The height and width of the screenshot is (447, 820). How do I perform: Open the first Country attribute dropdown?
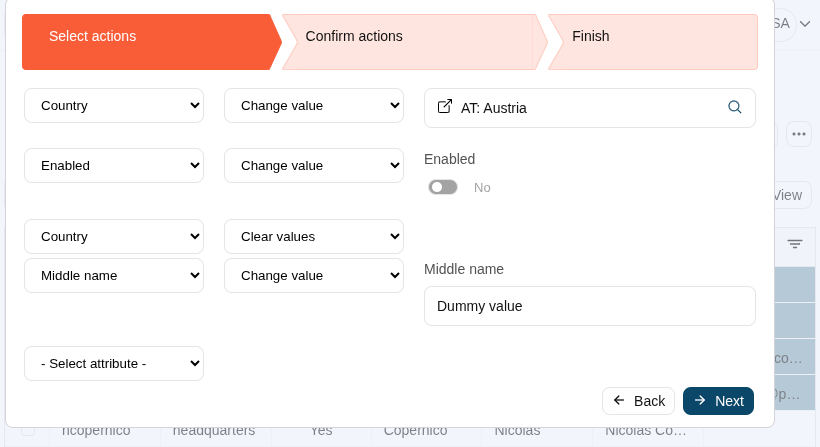click(x=114, y=106)
